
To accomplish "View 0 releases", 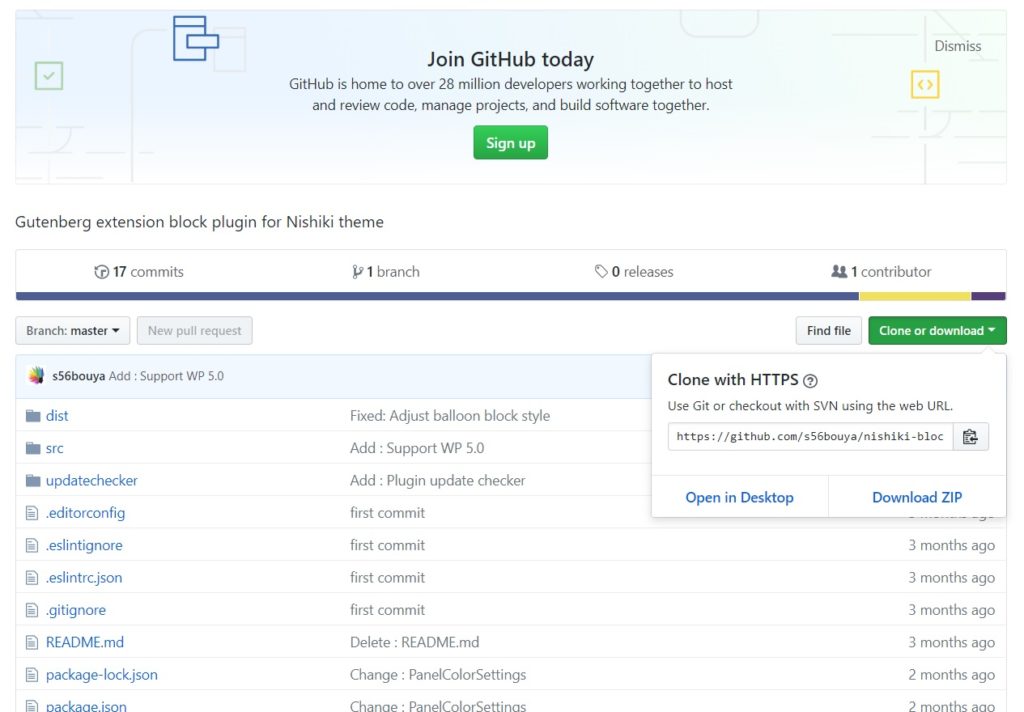I will point(634,272).
